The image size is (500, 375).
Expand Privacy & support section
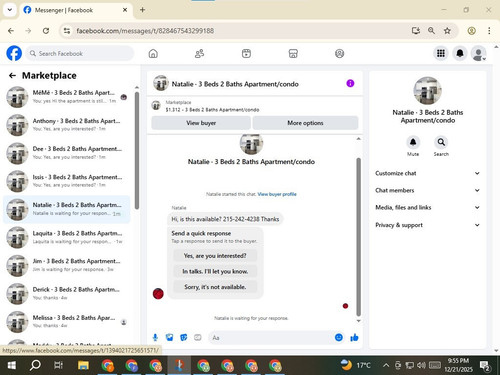coord(428,225)
